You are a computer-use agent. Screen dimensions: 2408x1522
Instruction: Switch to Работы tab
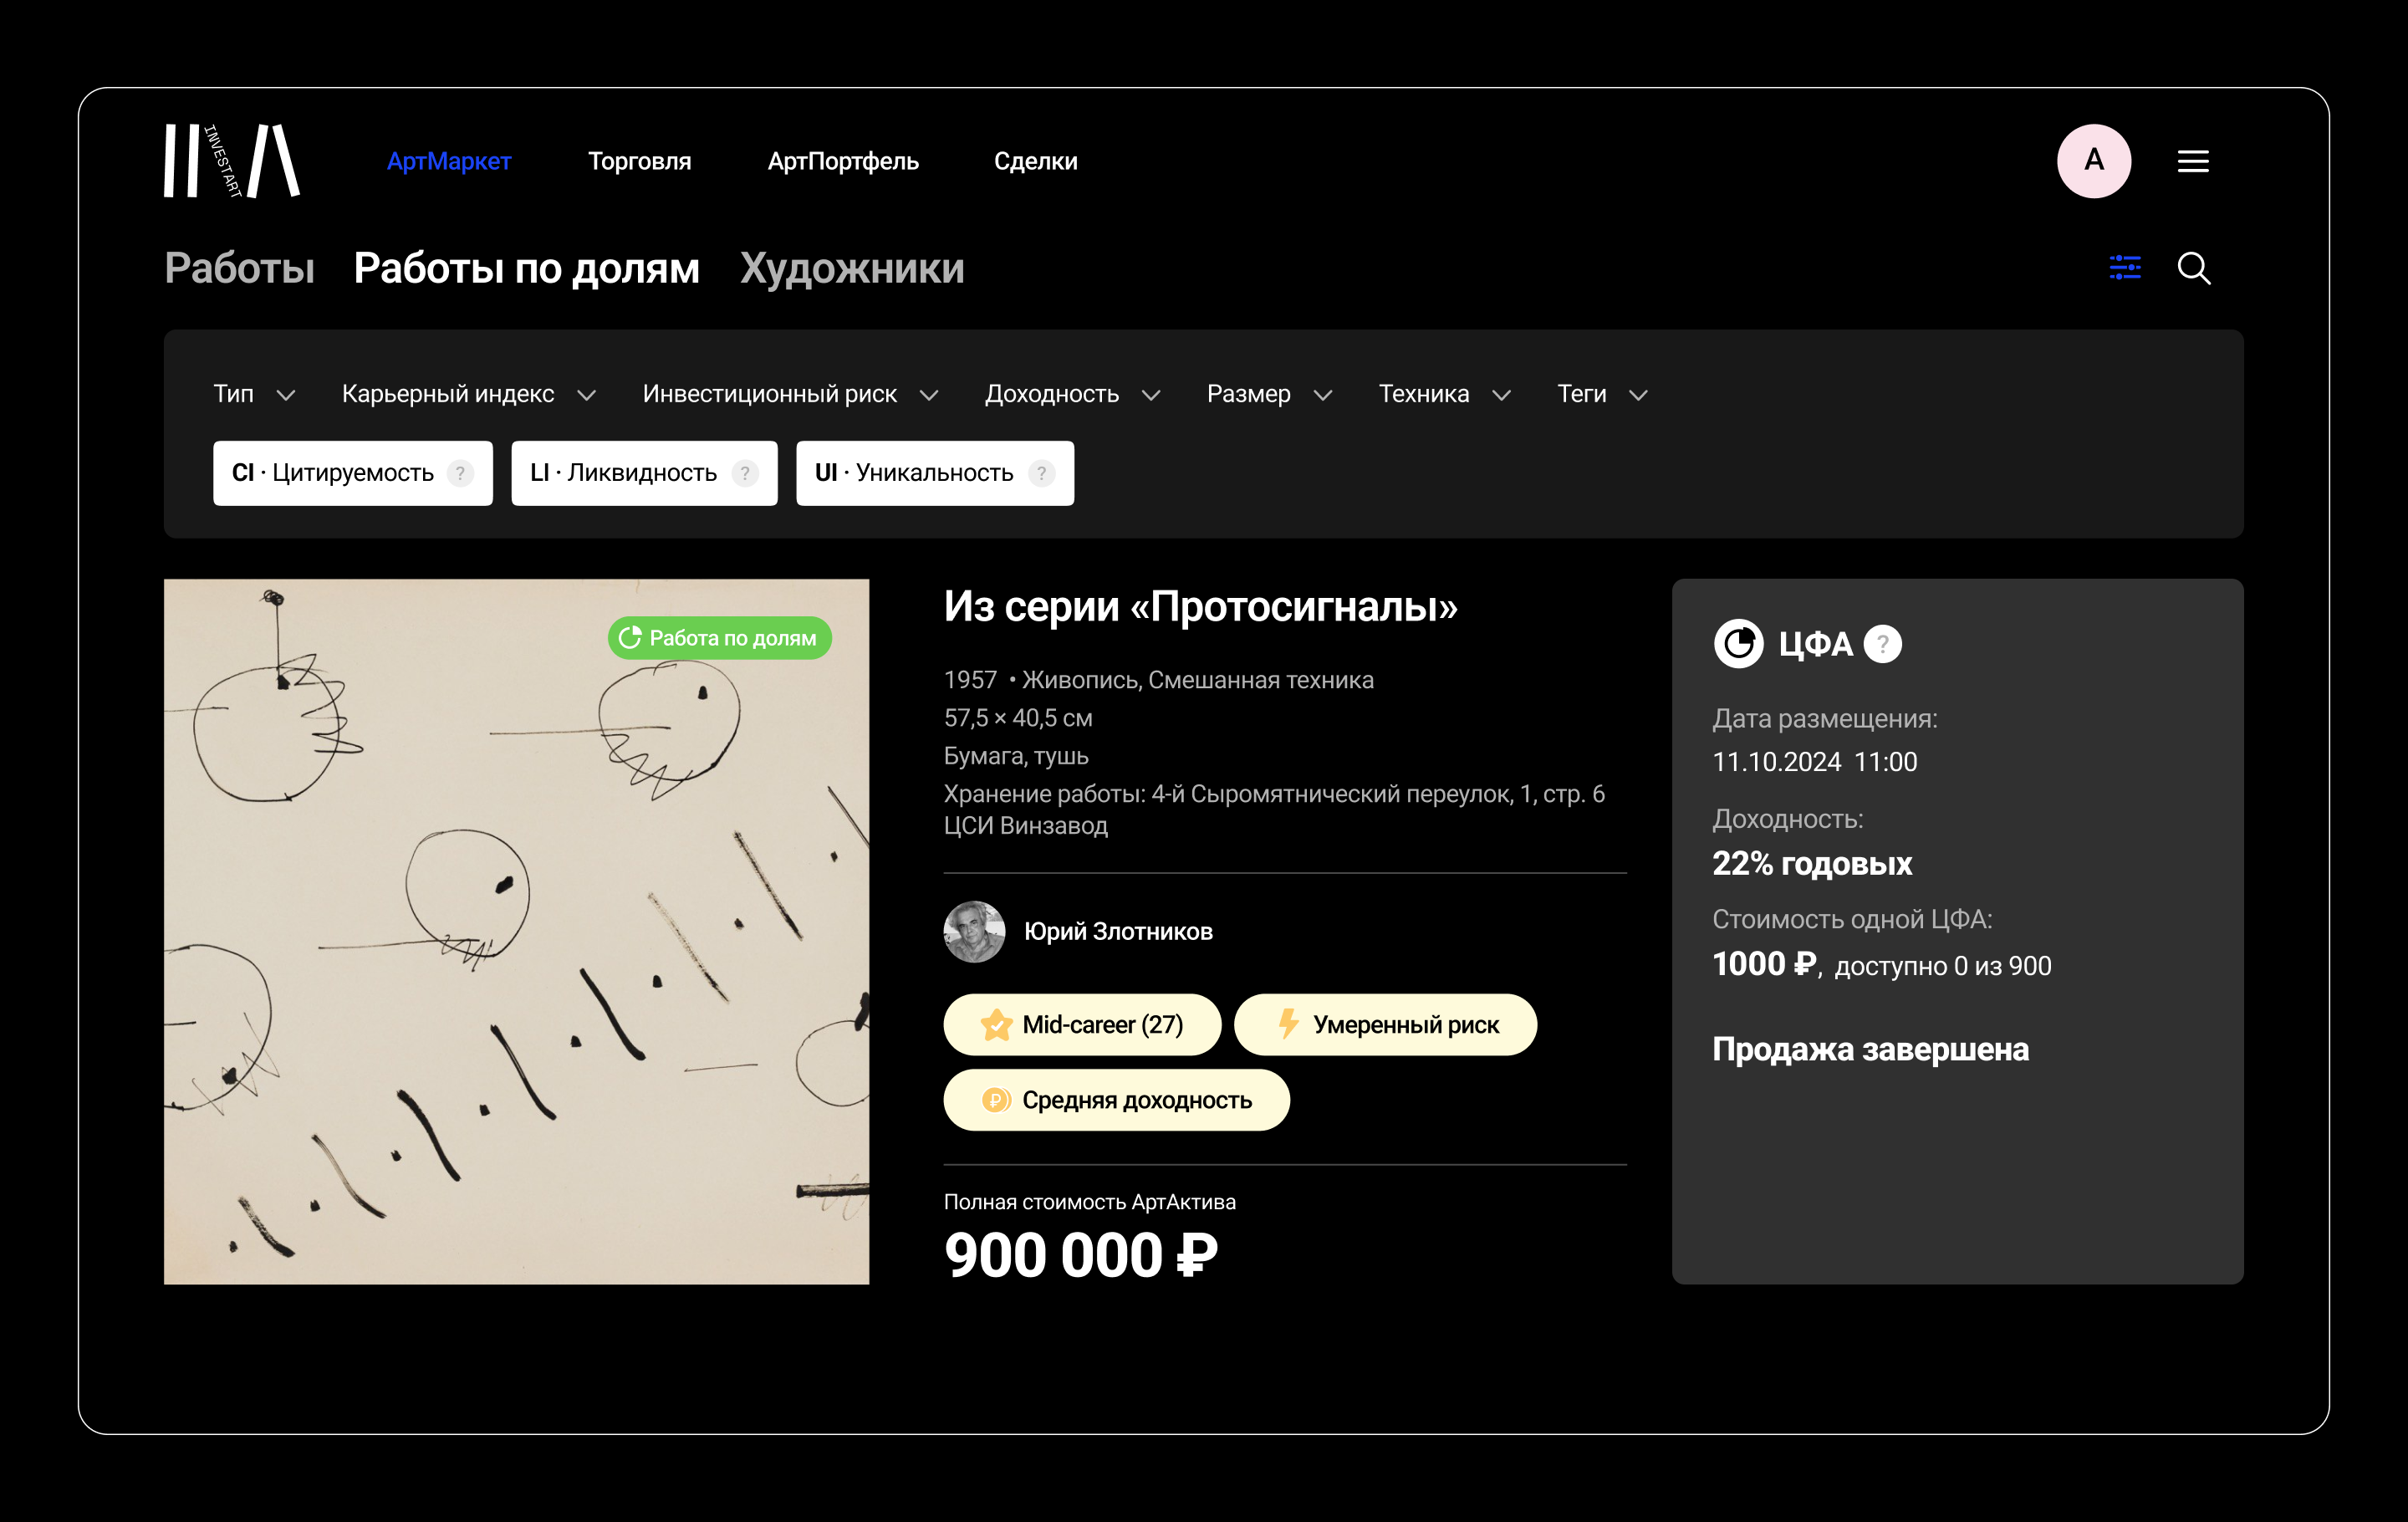(239, 268)
